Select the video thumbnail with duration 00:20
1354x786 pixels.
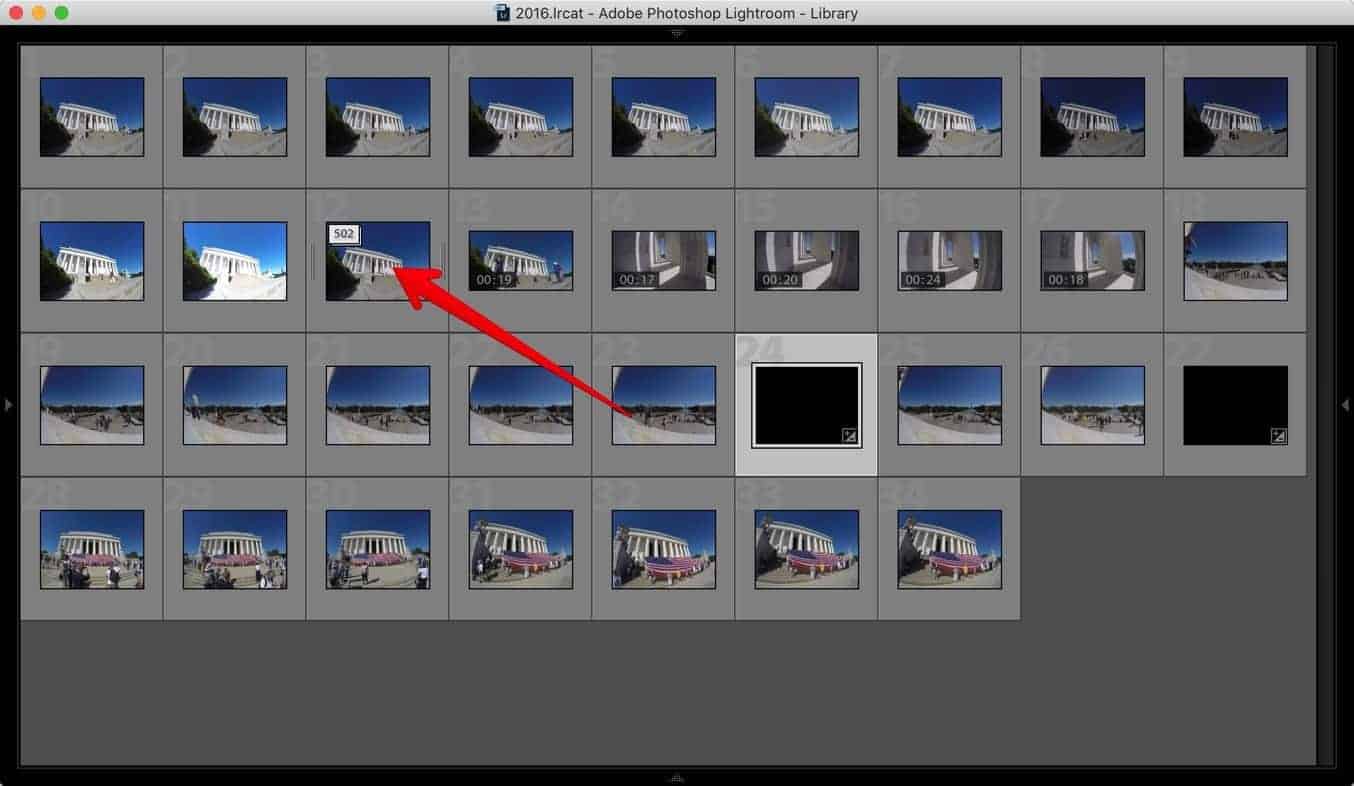807,261
